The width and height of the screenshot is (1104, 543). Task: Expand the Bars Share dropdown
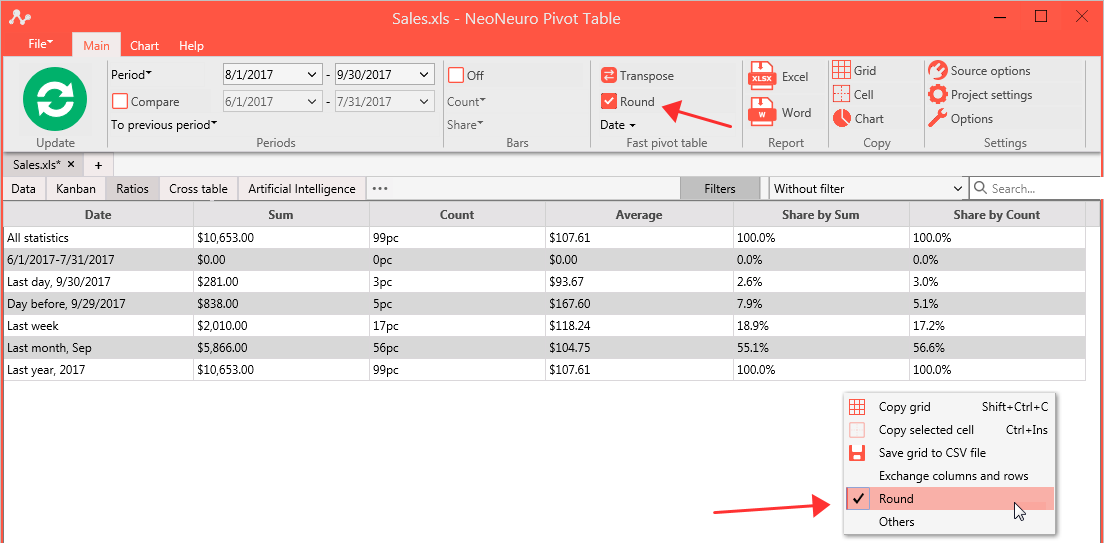tap(465, 125)
